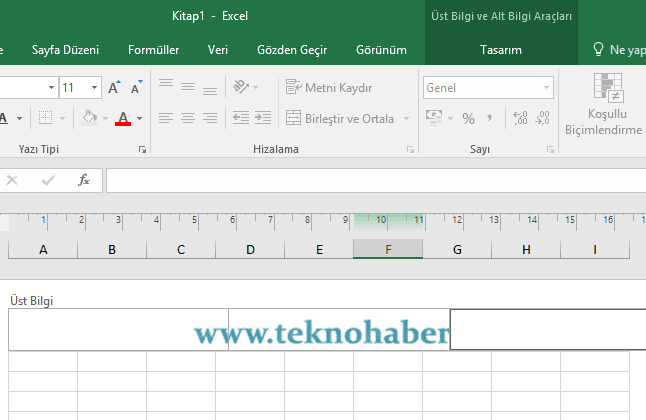Select column A header
The width and height of the screenshot is (646, 420).
point(43,249)
